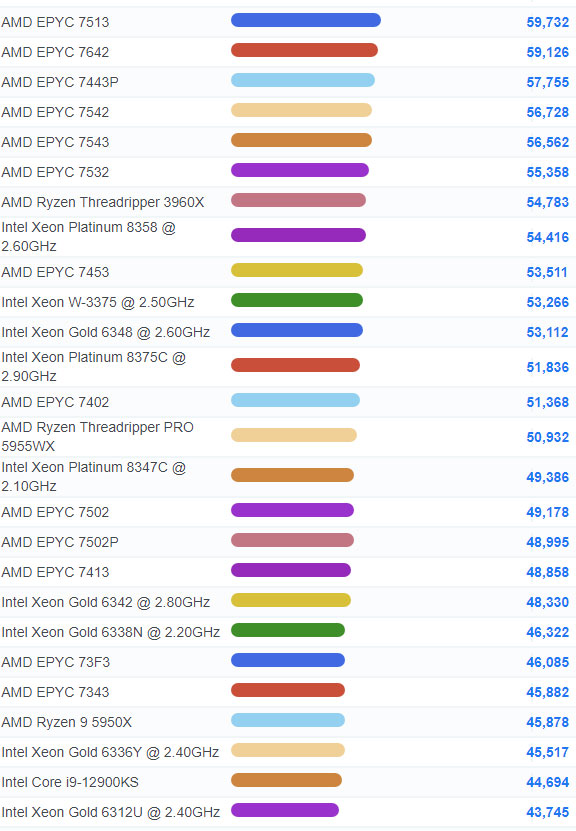This screenshot has width=576, height=831.
Task: Click the purple bar for Xeon Gold 6312U
Action: 285,810
